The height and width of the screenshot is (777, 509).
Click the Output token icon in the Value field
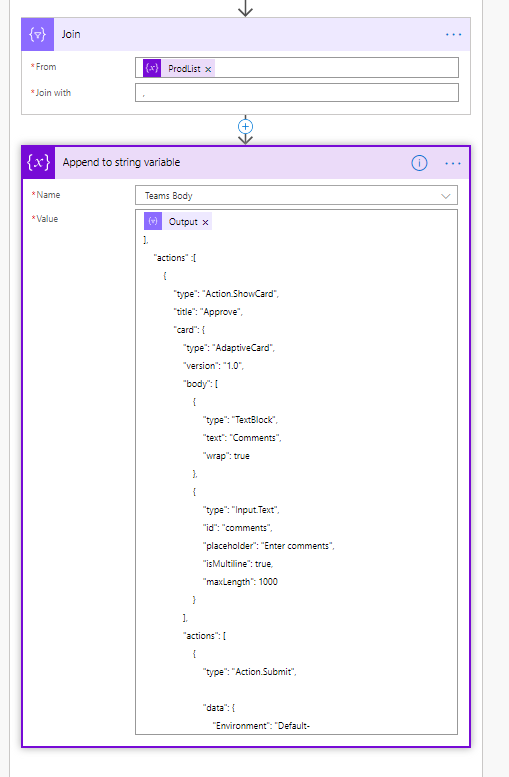click(x=153, y=222)
